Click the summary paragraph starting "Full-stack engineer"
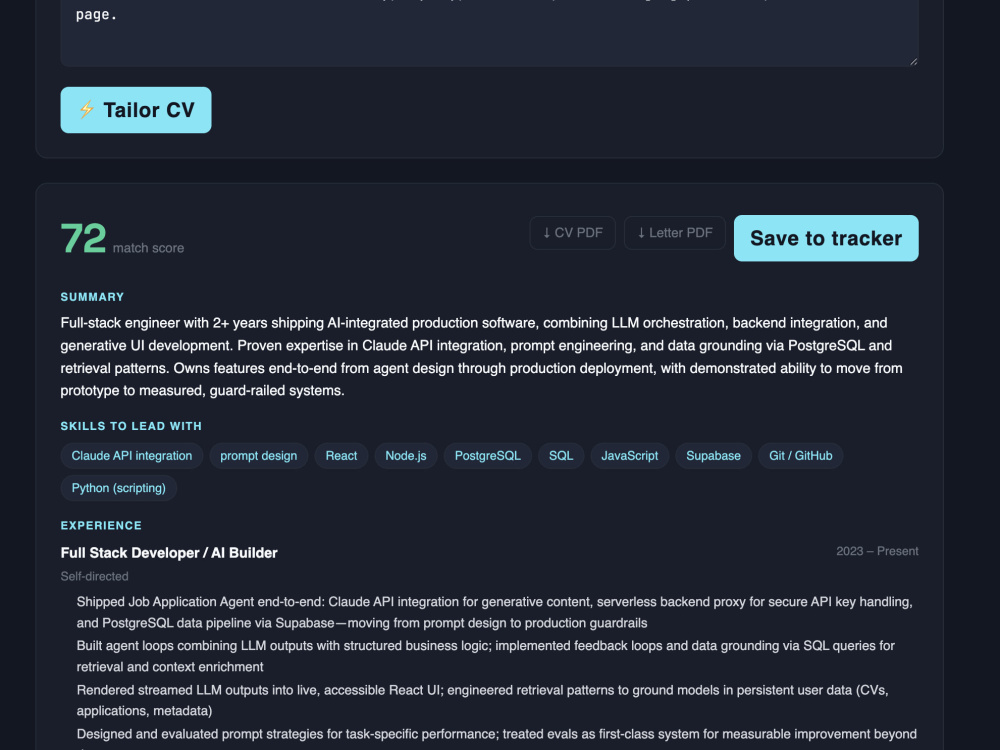Viewport: 1000px width, 750px height. pos(482,357)
